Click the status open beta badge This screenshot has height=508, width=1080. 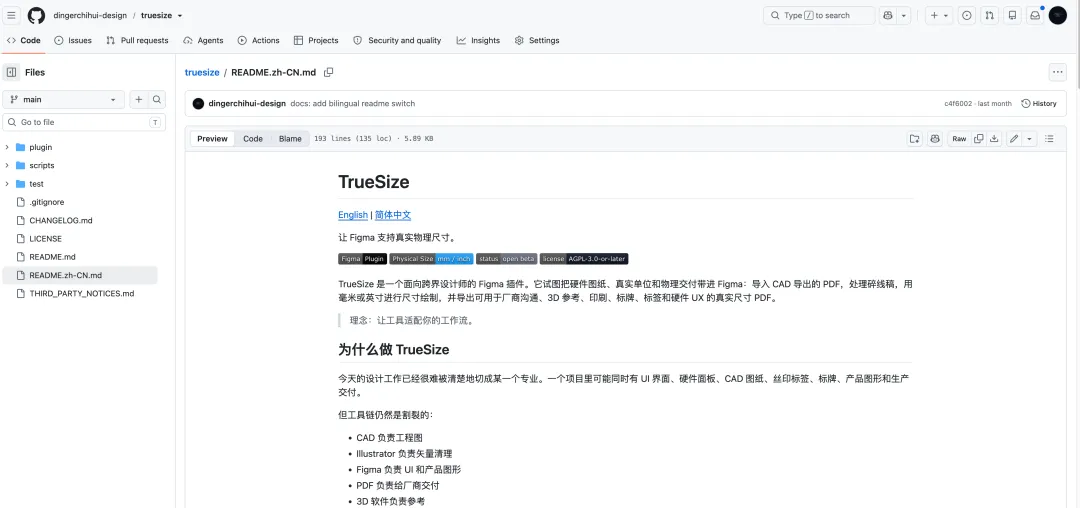pos(507,259)
